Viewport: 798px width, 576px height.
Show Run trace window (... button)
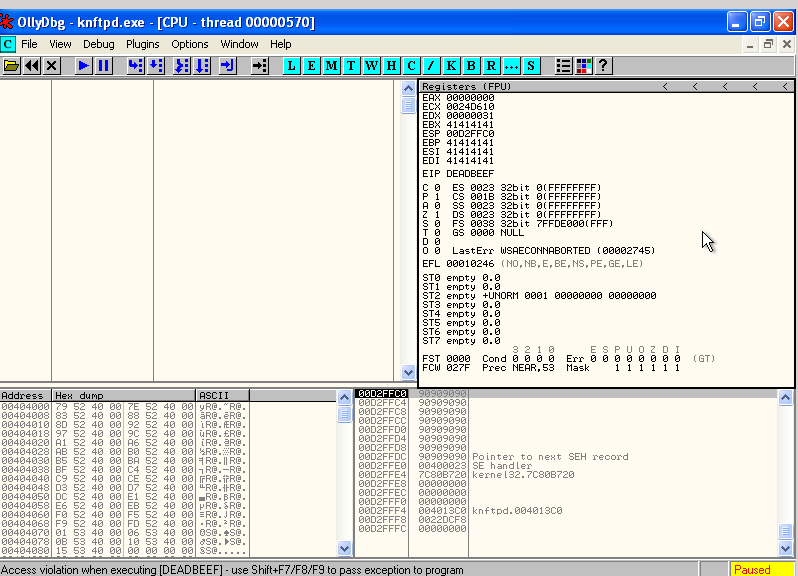pos(511,66)
